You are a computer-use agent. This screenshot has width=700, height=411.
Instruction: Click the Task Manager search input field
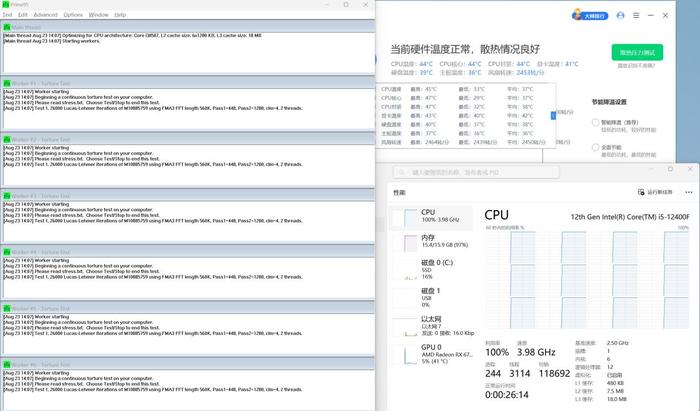click(x=476, y=172)
